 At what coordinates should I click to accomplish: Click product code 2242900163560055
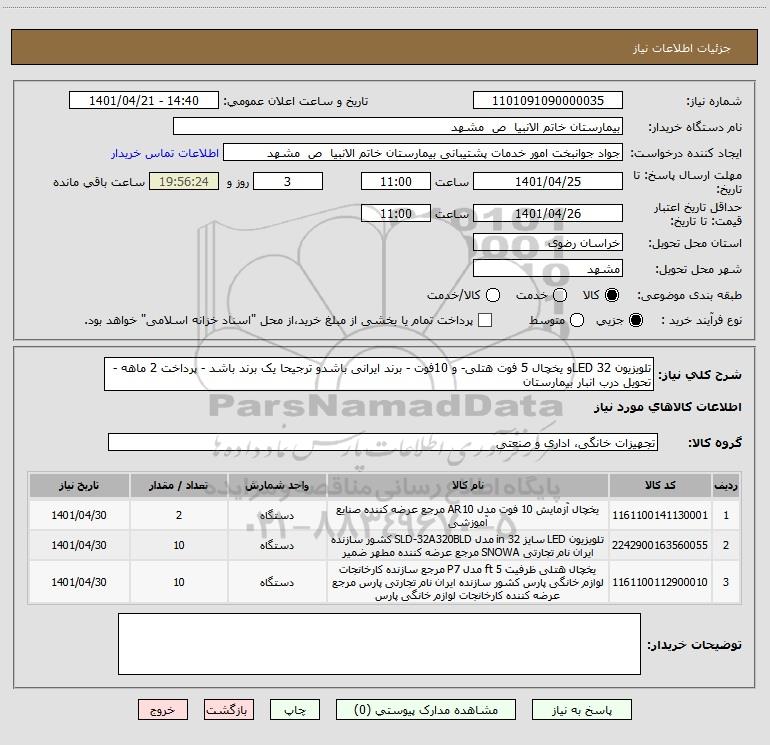click(660, 545)
